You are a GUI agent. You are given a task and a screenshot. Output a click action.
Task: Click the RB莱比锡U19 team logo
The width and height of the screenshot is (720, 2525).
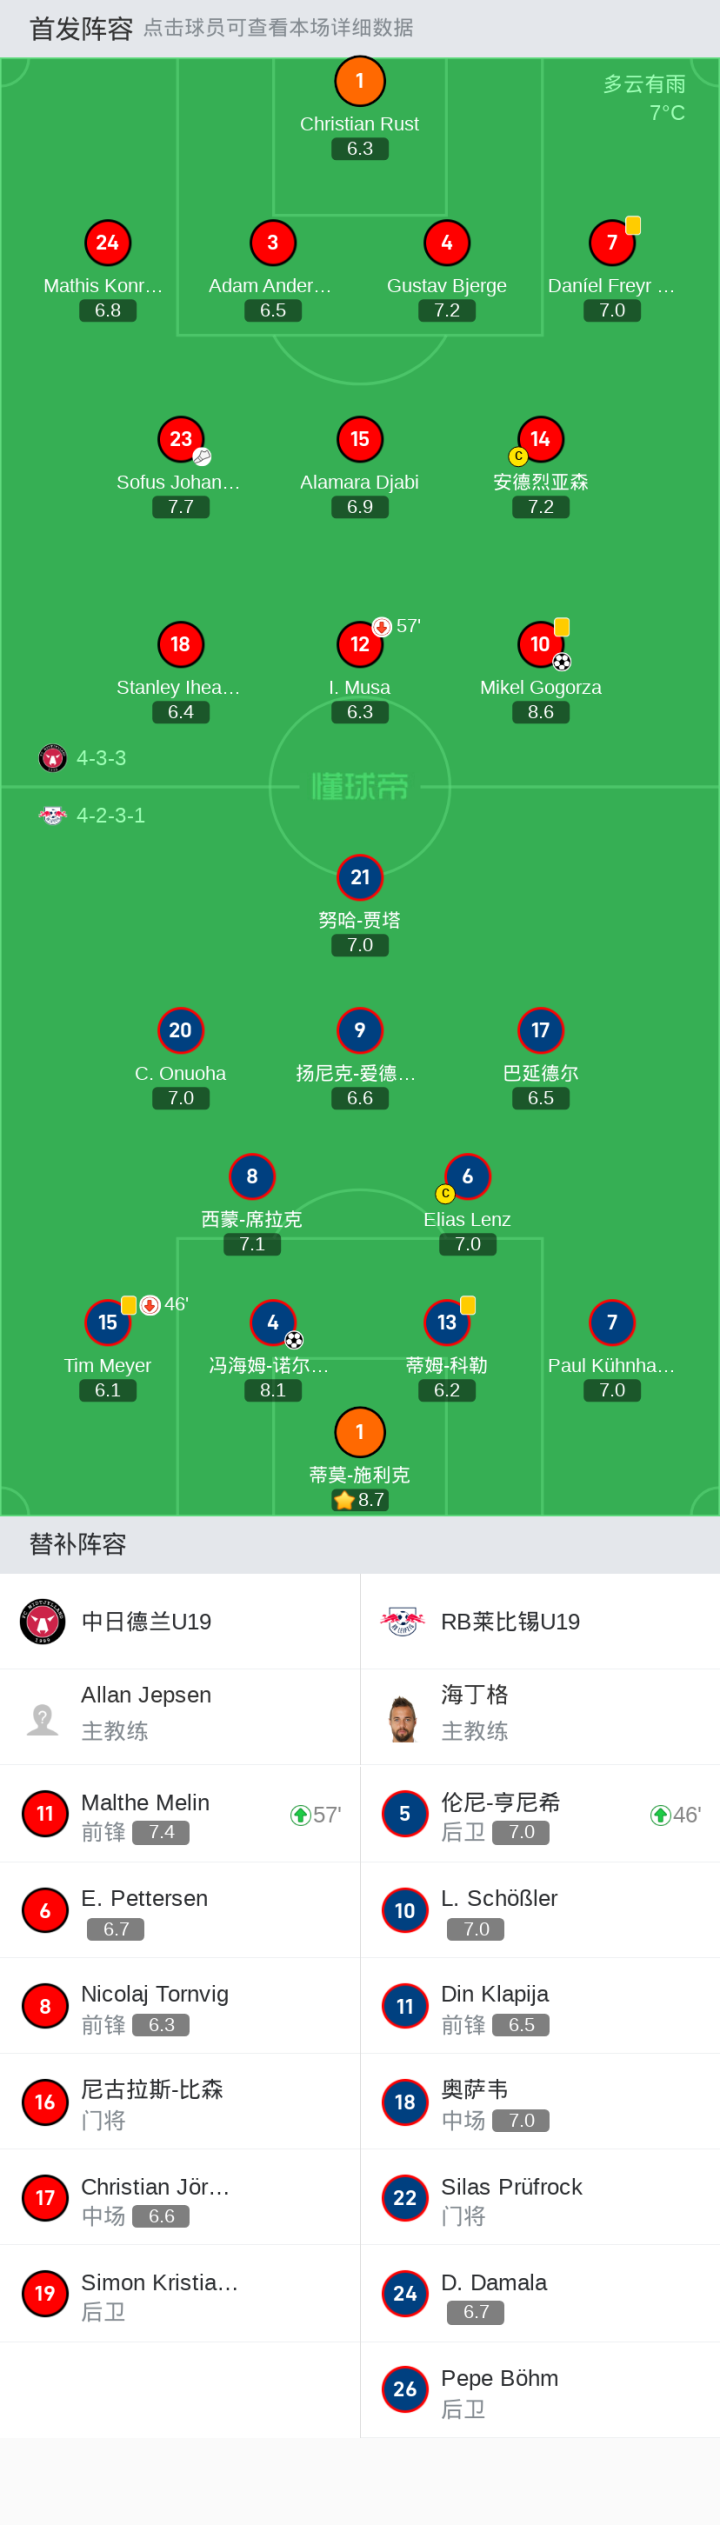pos(403,1621)
